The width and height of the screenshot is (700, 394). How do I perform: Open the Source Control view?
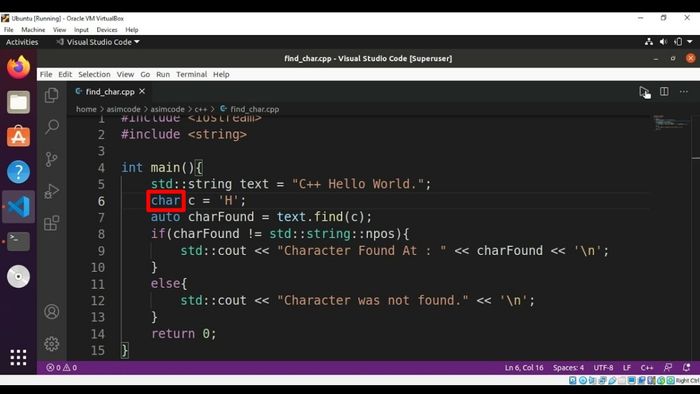click(52, 159)
